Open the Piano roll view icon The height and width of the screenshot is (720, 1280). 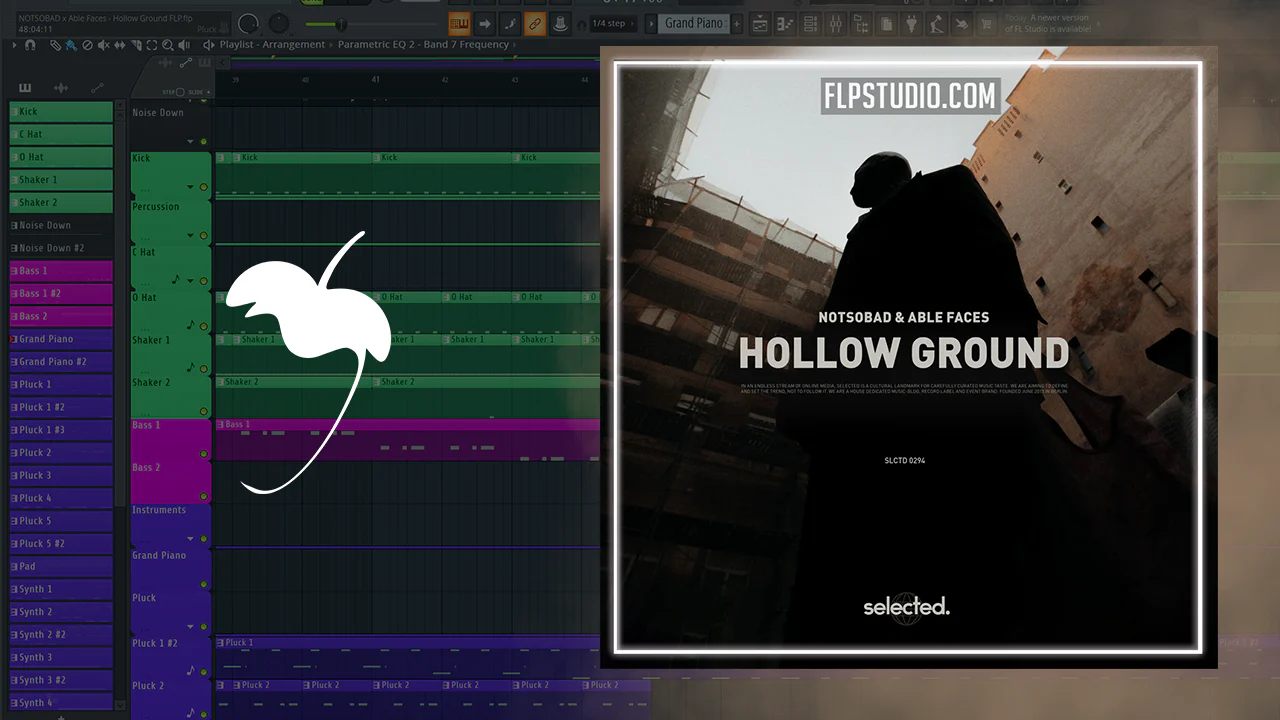tap(787, 23)
